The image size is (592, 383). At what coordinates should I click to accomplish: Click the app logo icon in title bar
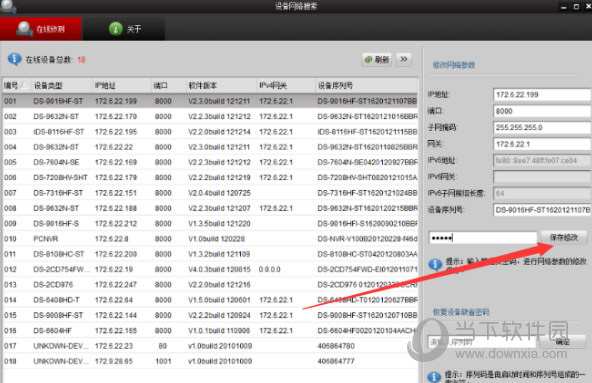8,6
